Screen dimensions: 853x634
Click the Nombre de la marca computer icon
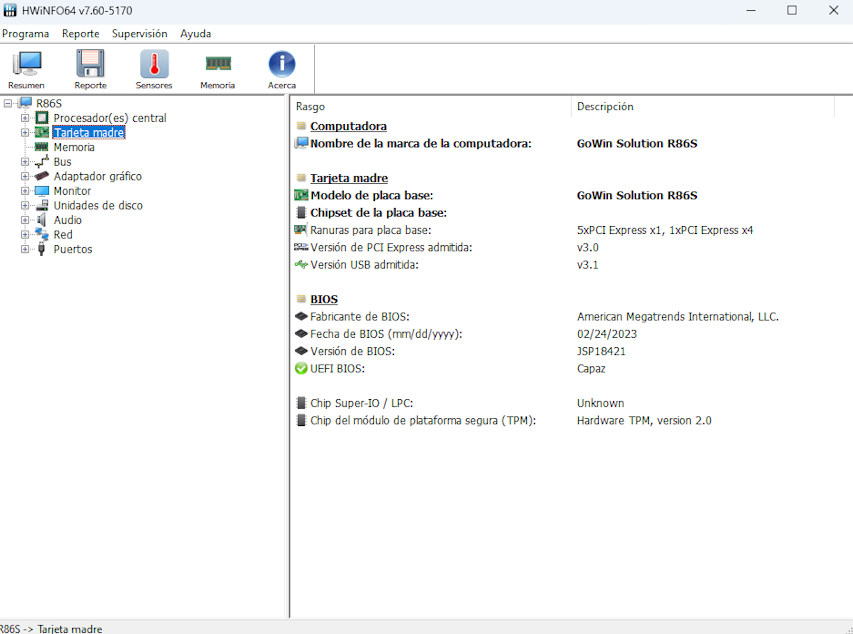coord(301,143)
